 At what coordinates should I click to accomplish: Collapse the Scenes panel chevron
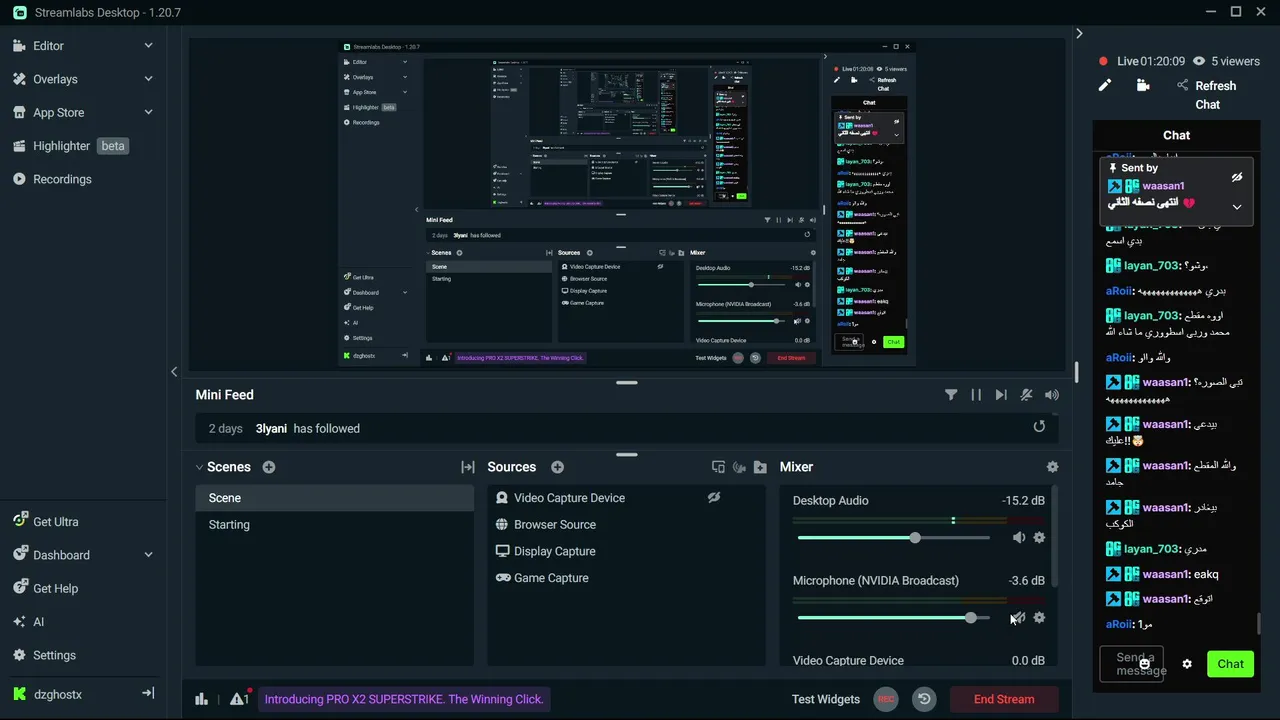tap(199, 467)
